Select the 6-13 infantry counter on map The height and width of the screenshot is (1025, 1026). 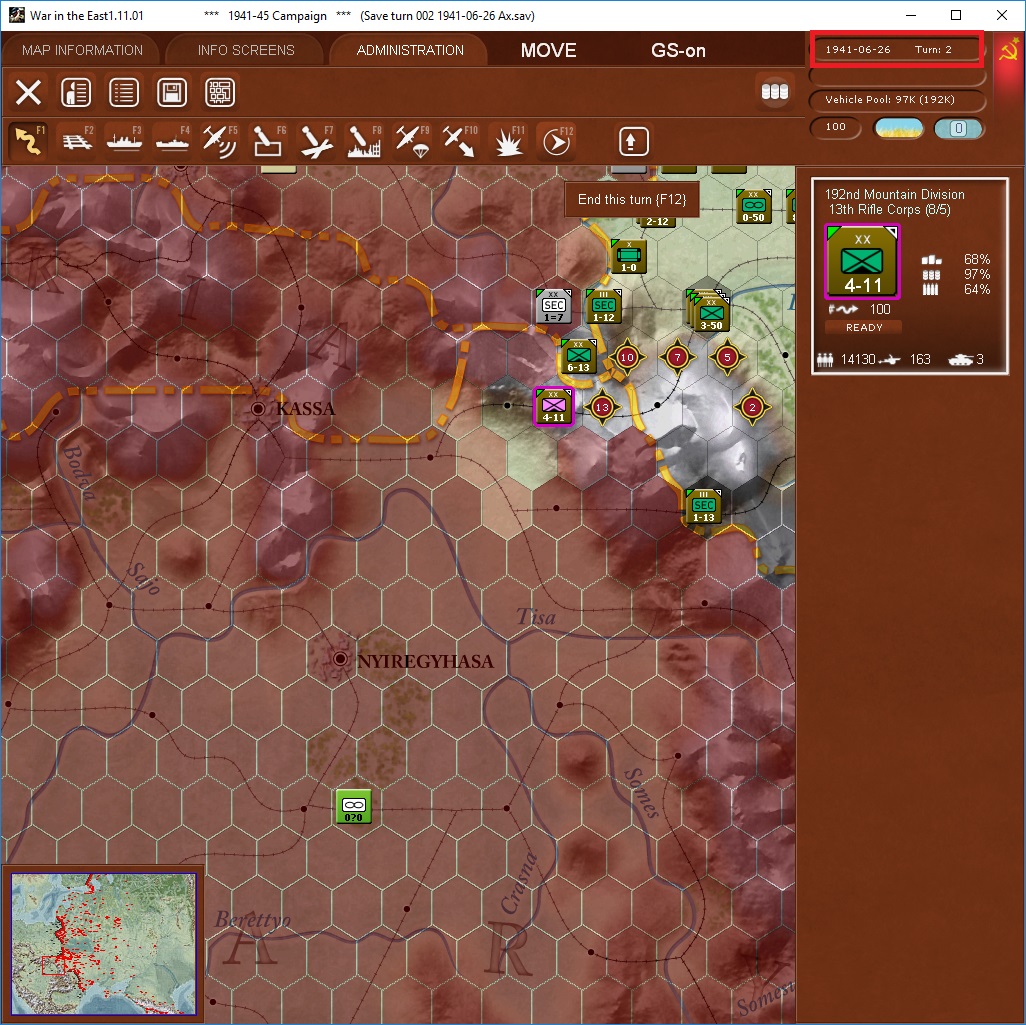pos(578,357)
